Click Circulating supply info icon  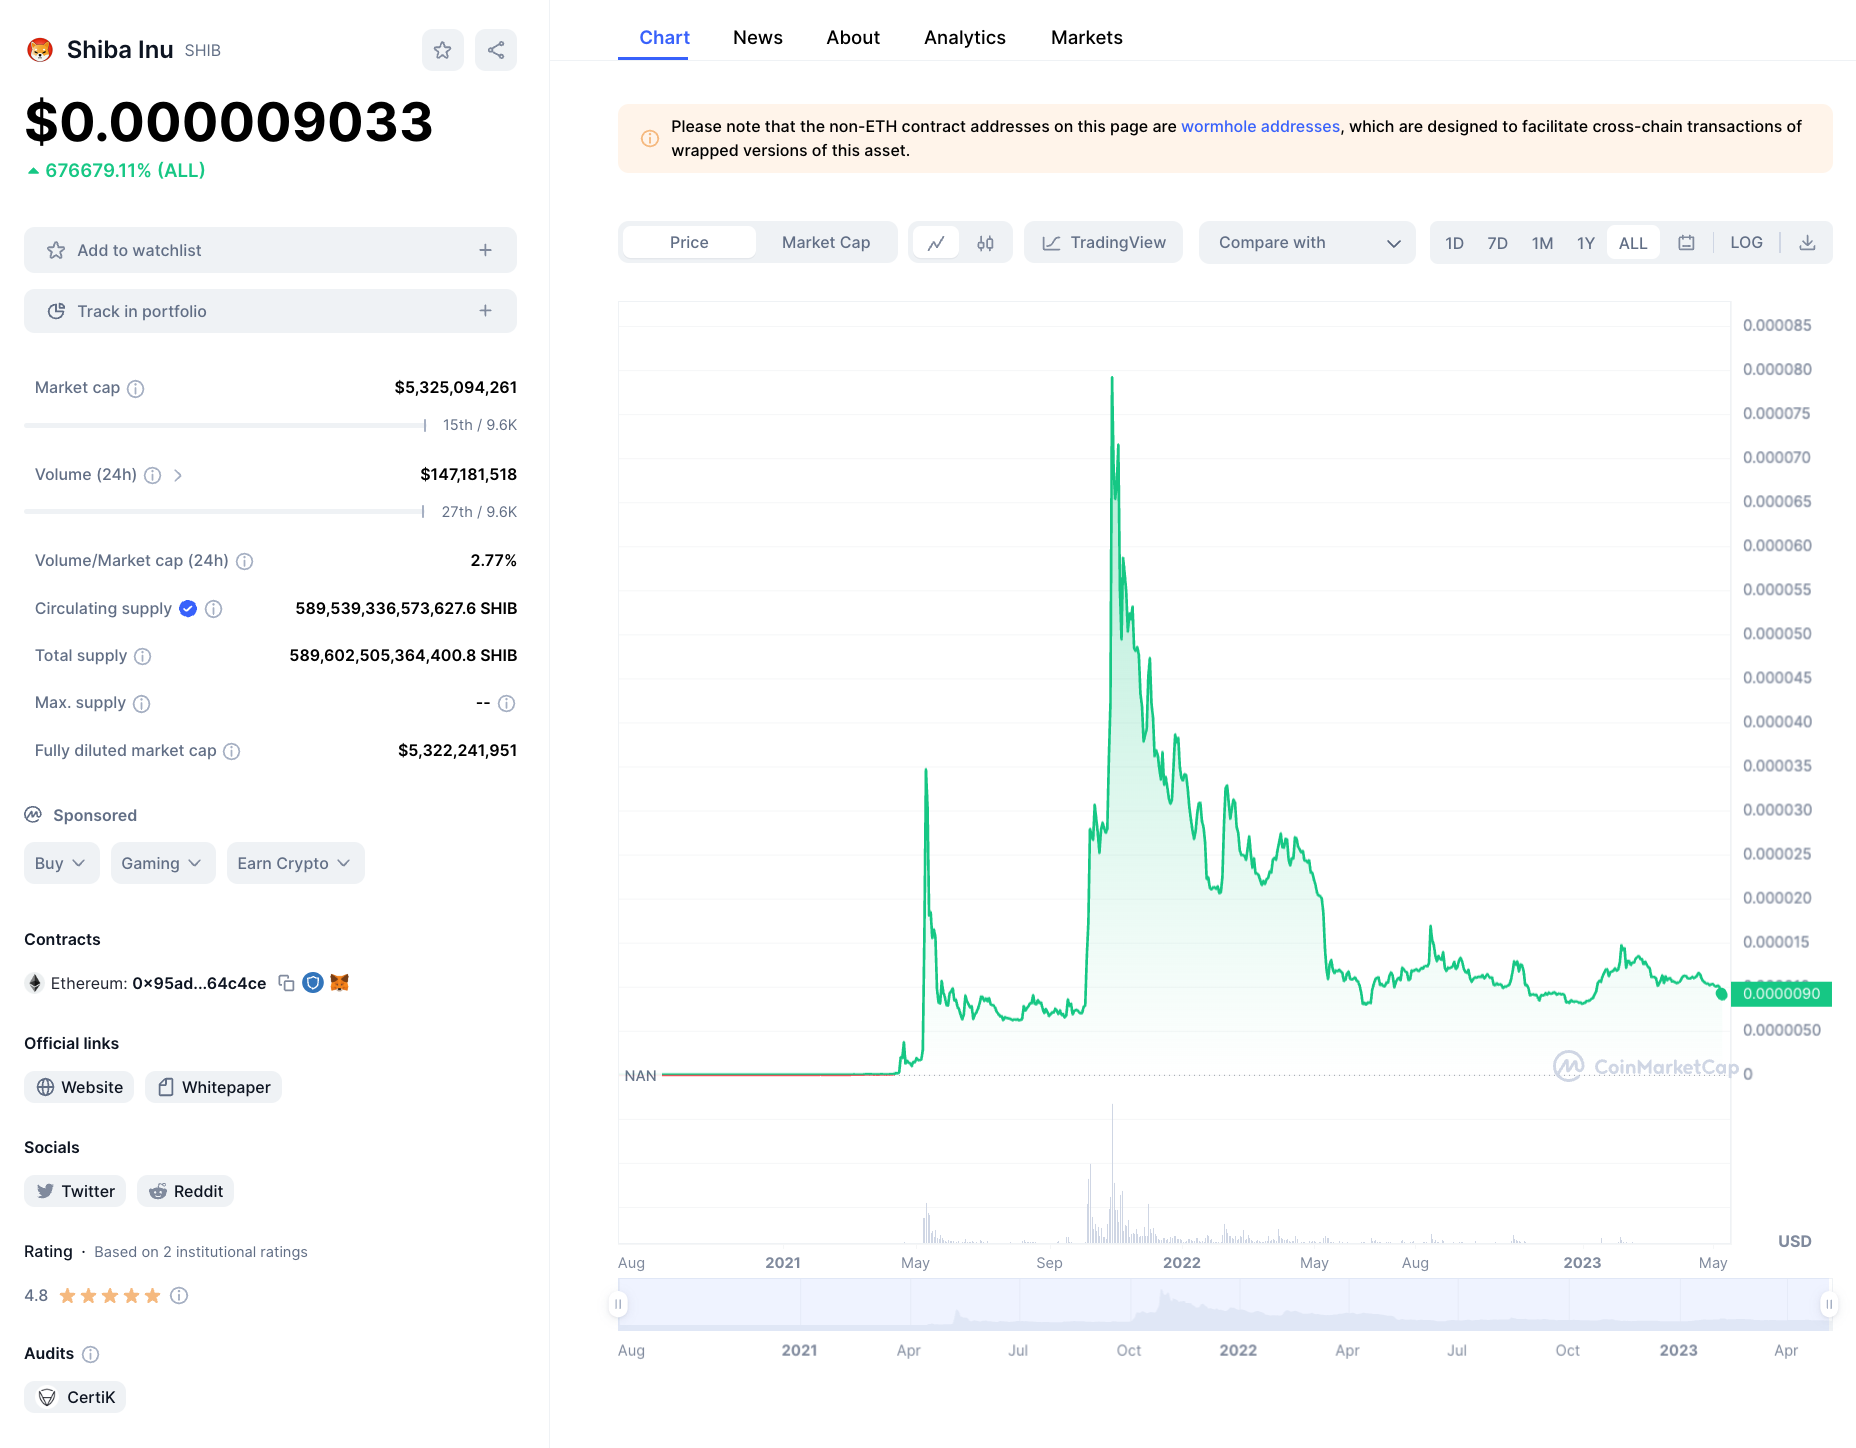[214, 609]
